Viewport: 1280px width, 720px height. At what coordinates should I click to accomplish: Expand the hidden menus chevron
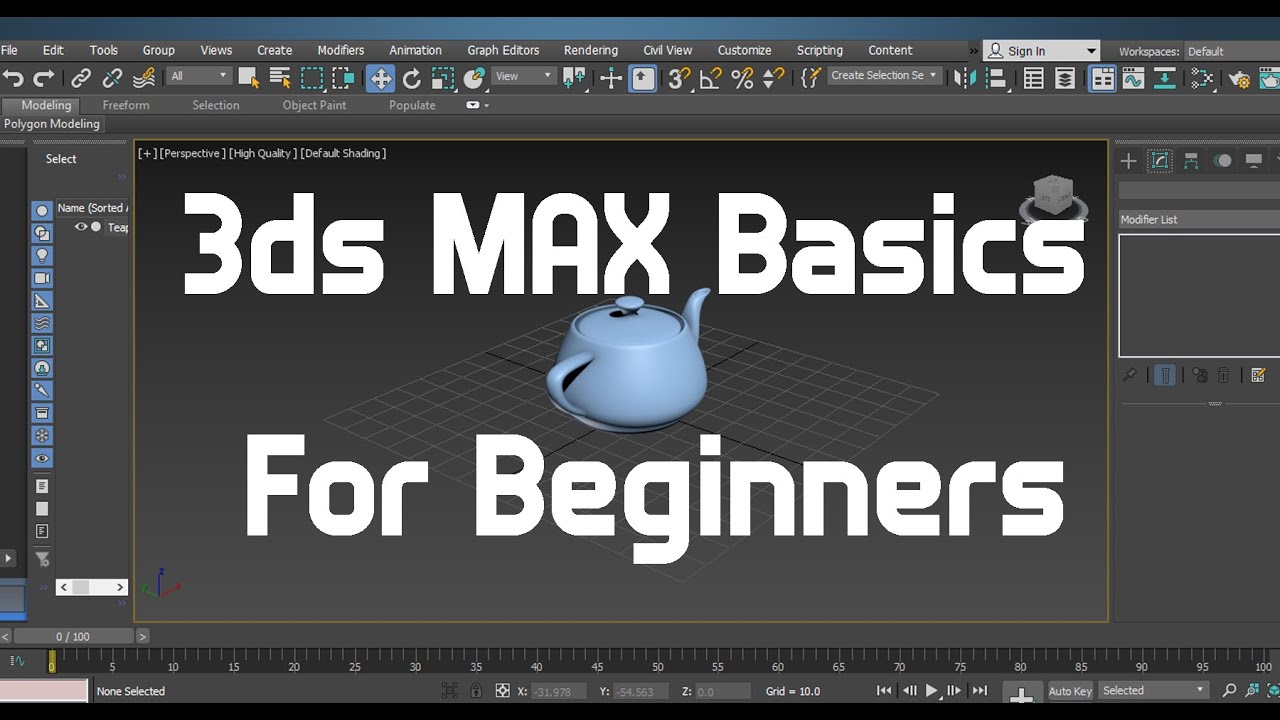pyautogui.click(x=974, y=51)
